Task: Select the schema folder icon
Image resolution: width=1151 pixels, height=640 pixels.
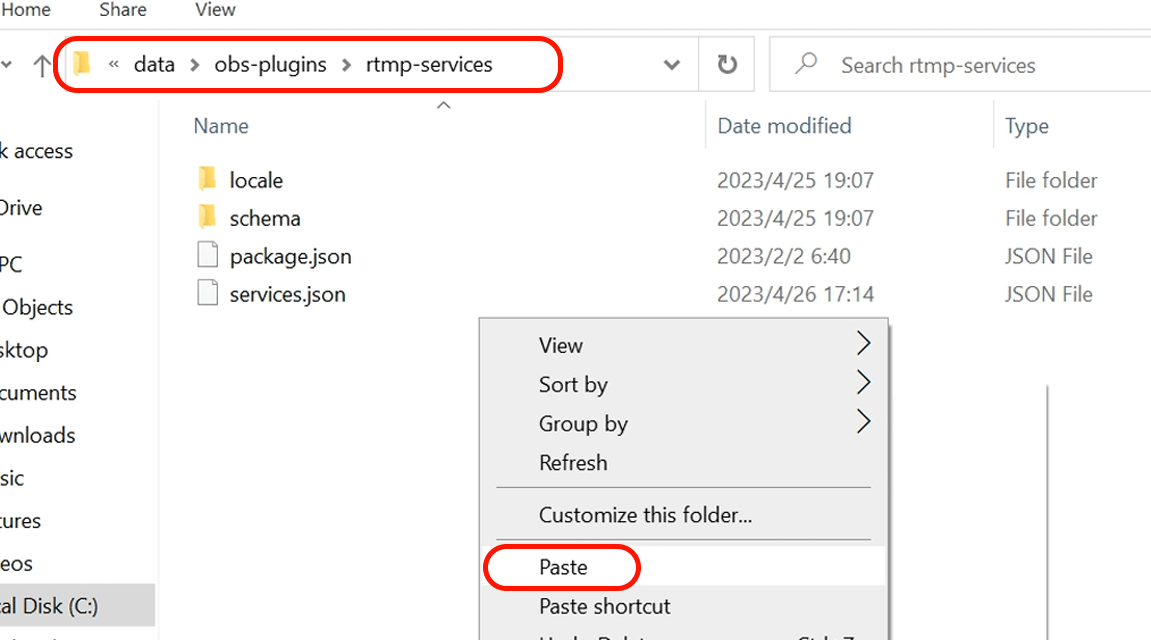Action: pos(207,218)
